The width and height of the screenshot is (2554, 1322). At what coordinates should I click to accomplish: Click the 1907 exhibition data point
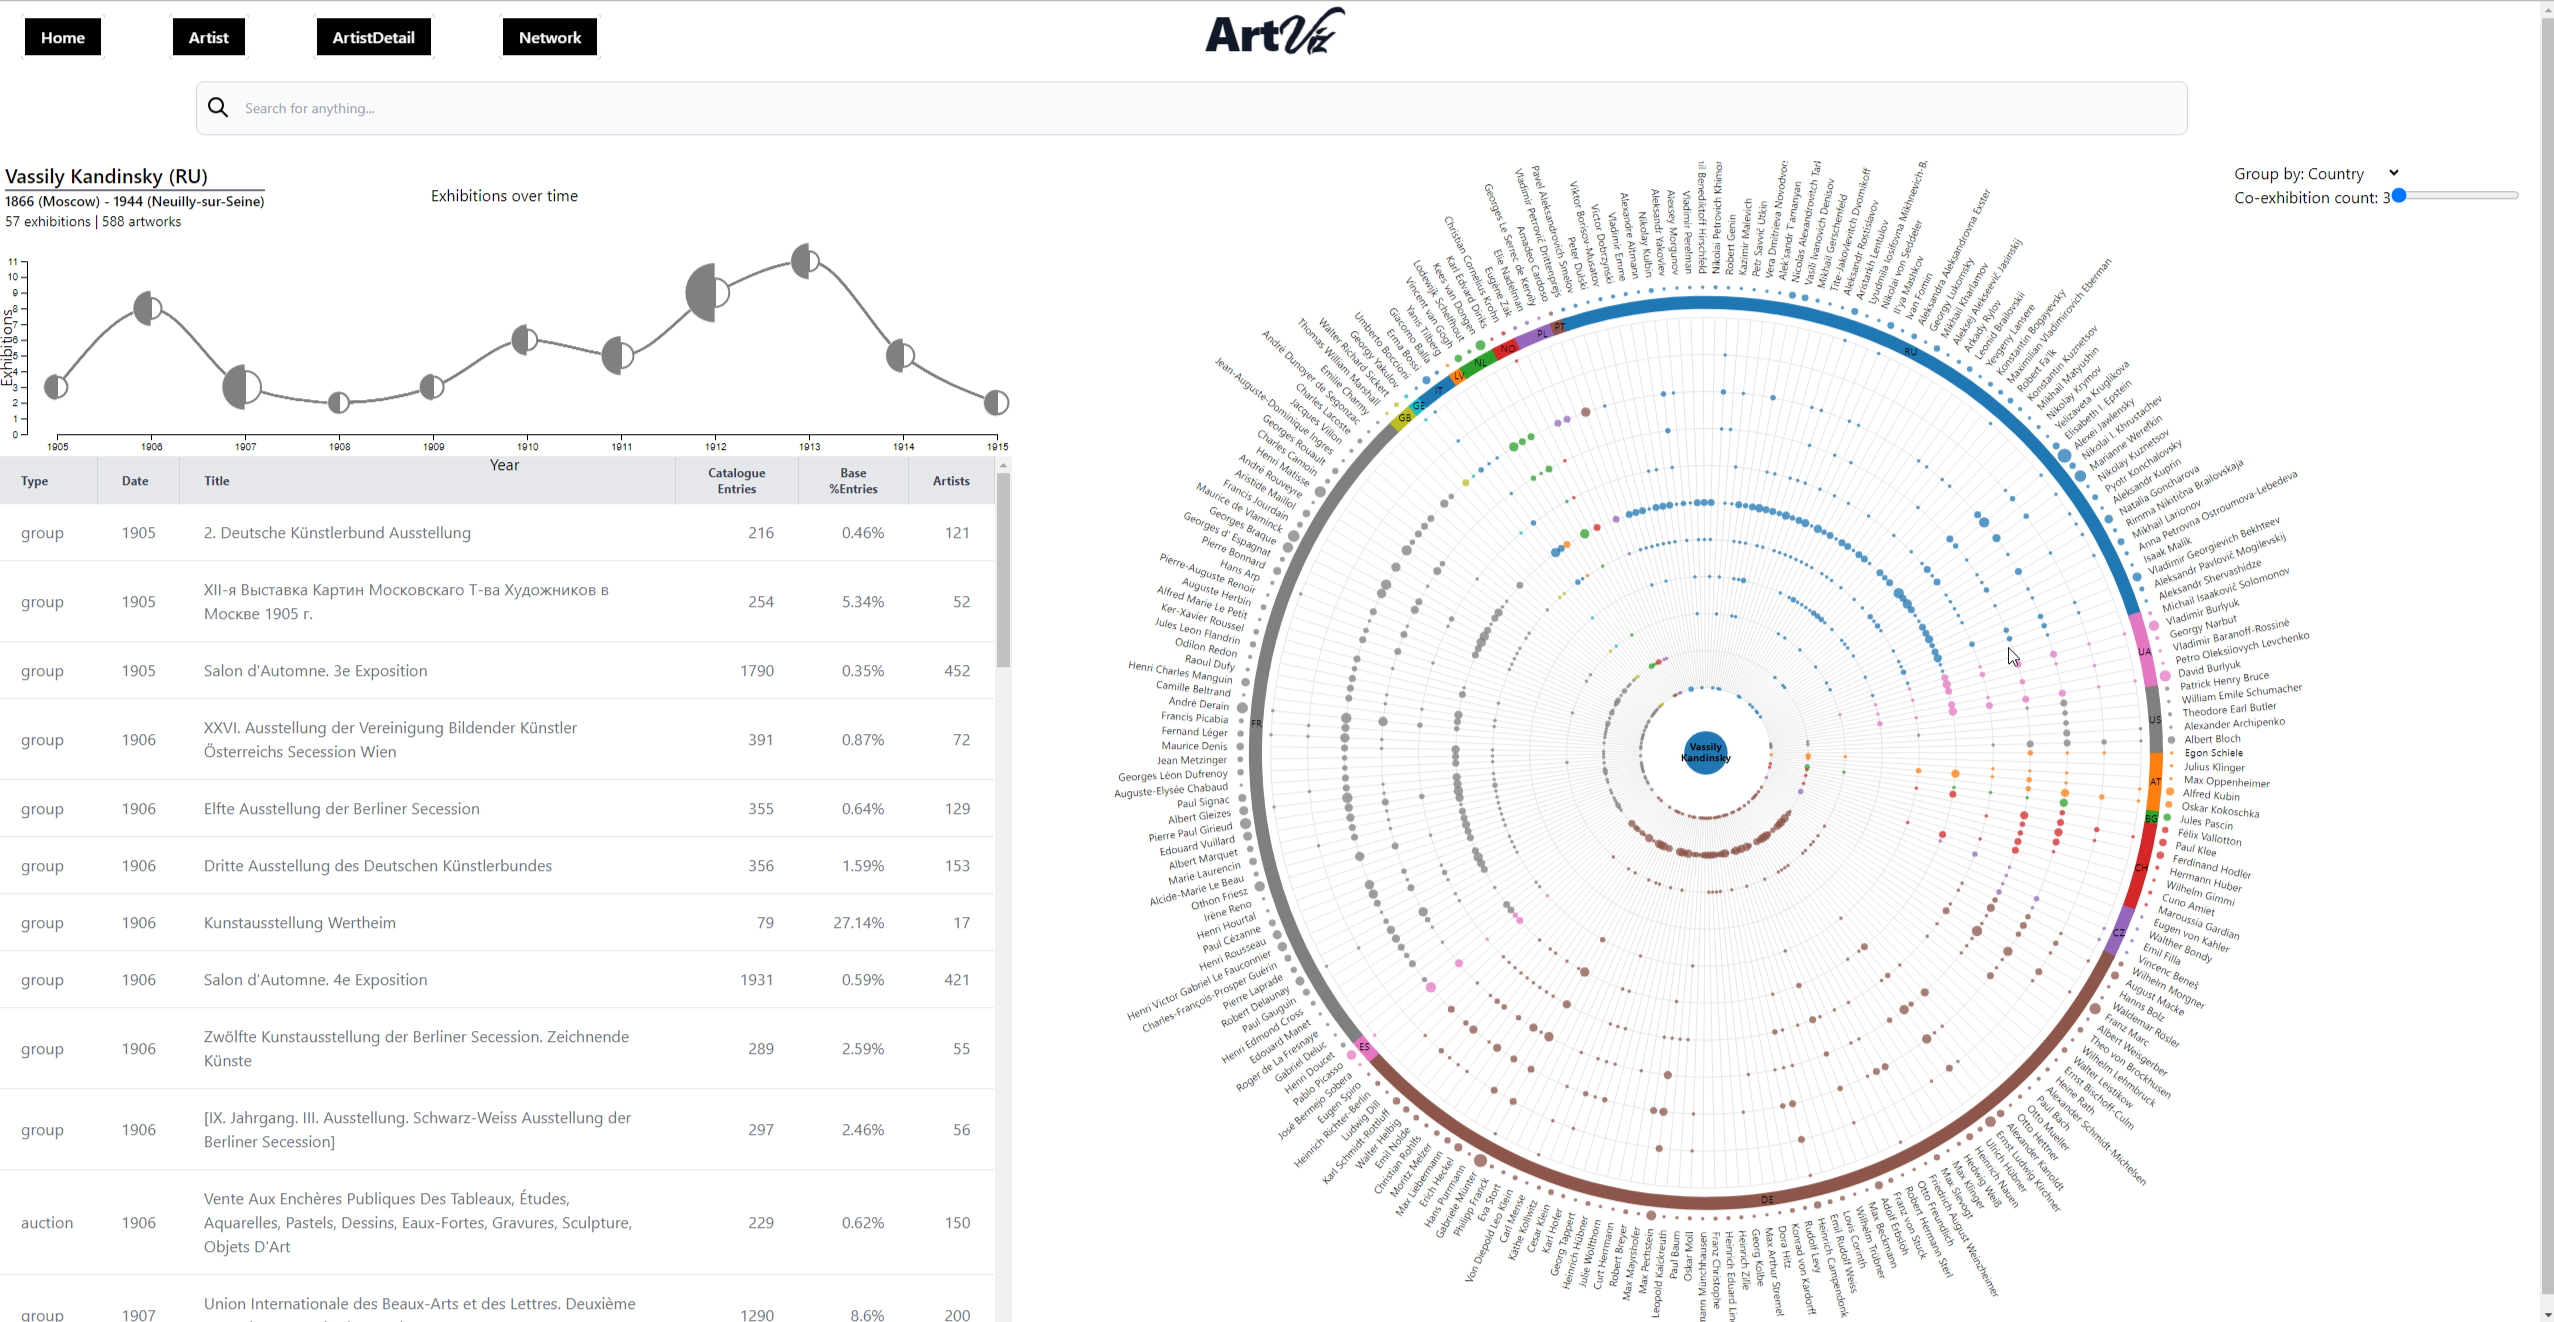pyautogui.click(x=242, y=387)
